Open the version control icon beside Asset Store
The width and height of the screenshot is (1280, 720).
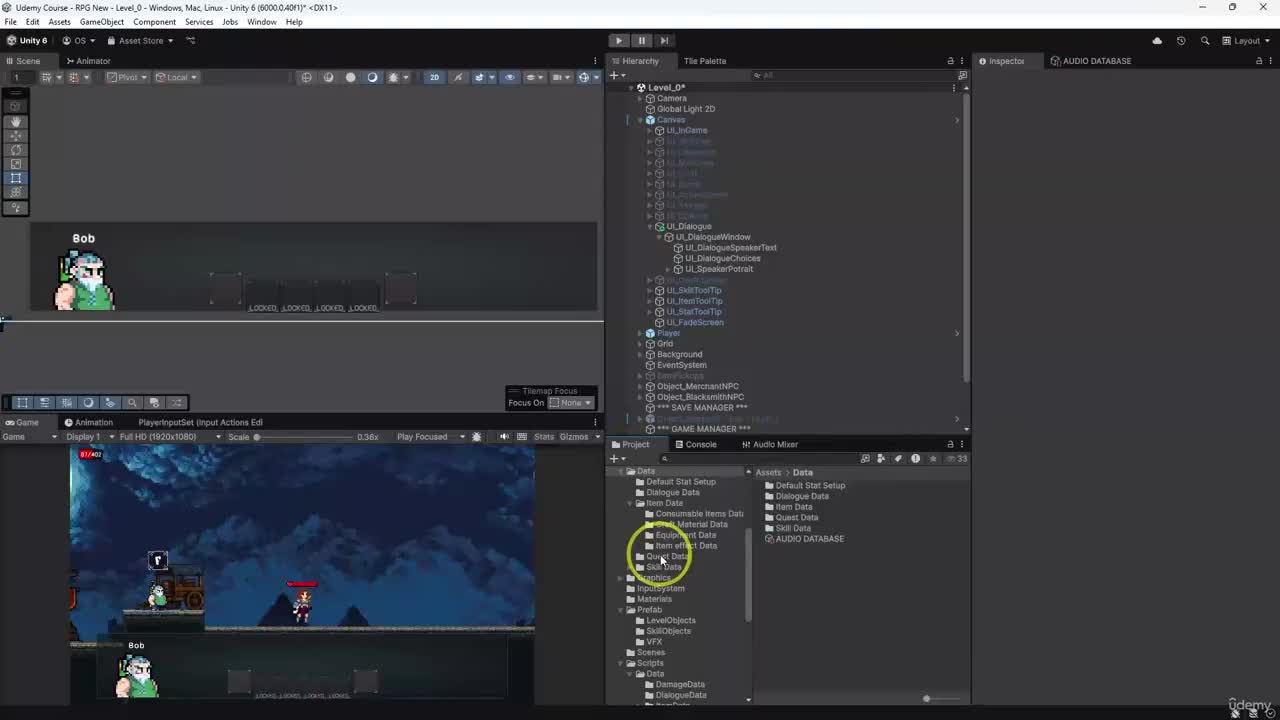click(x=191, y=41)
